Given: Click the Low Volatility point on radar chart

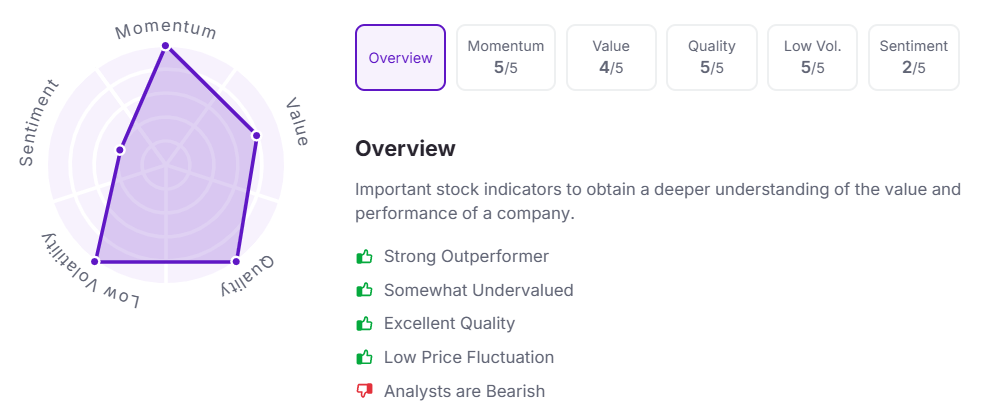Looking at the screenshot, I should 96,261.
